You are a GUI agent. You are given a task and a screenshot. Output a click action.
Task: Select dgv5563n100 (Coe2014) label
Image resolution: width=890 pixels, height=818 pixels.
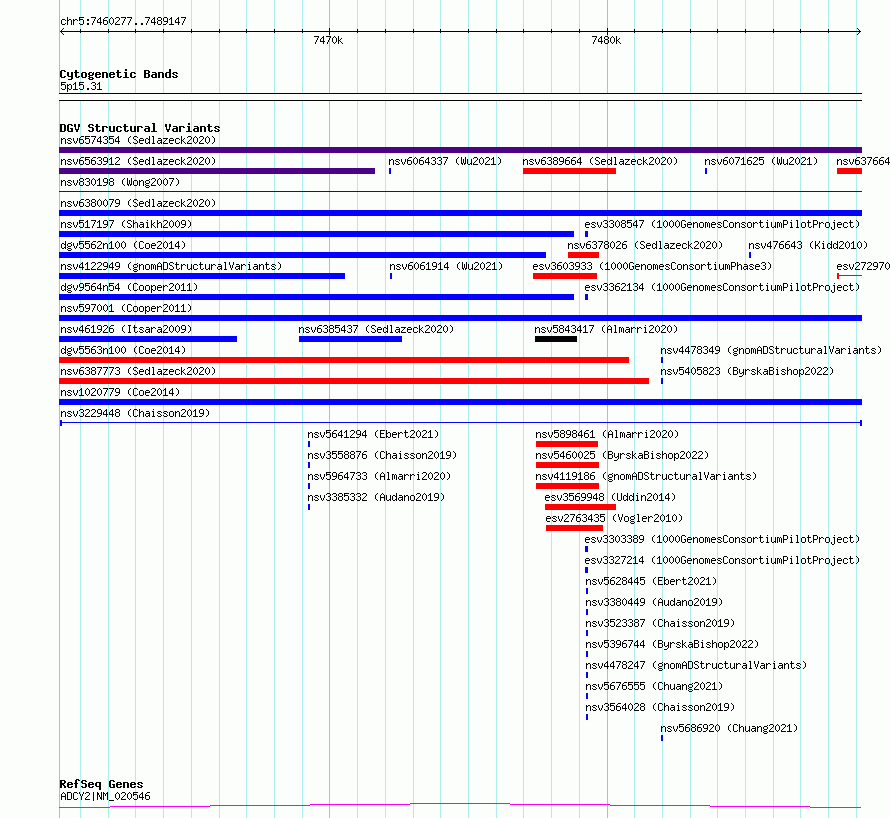(123, 350)
